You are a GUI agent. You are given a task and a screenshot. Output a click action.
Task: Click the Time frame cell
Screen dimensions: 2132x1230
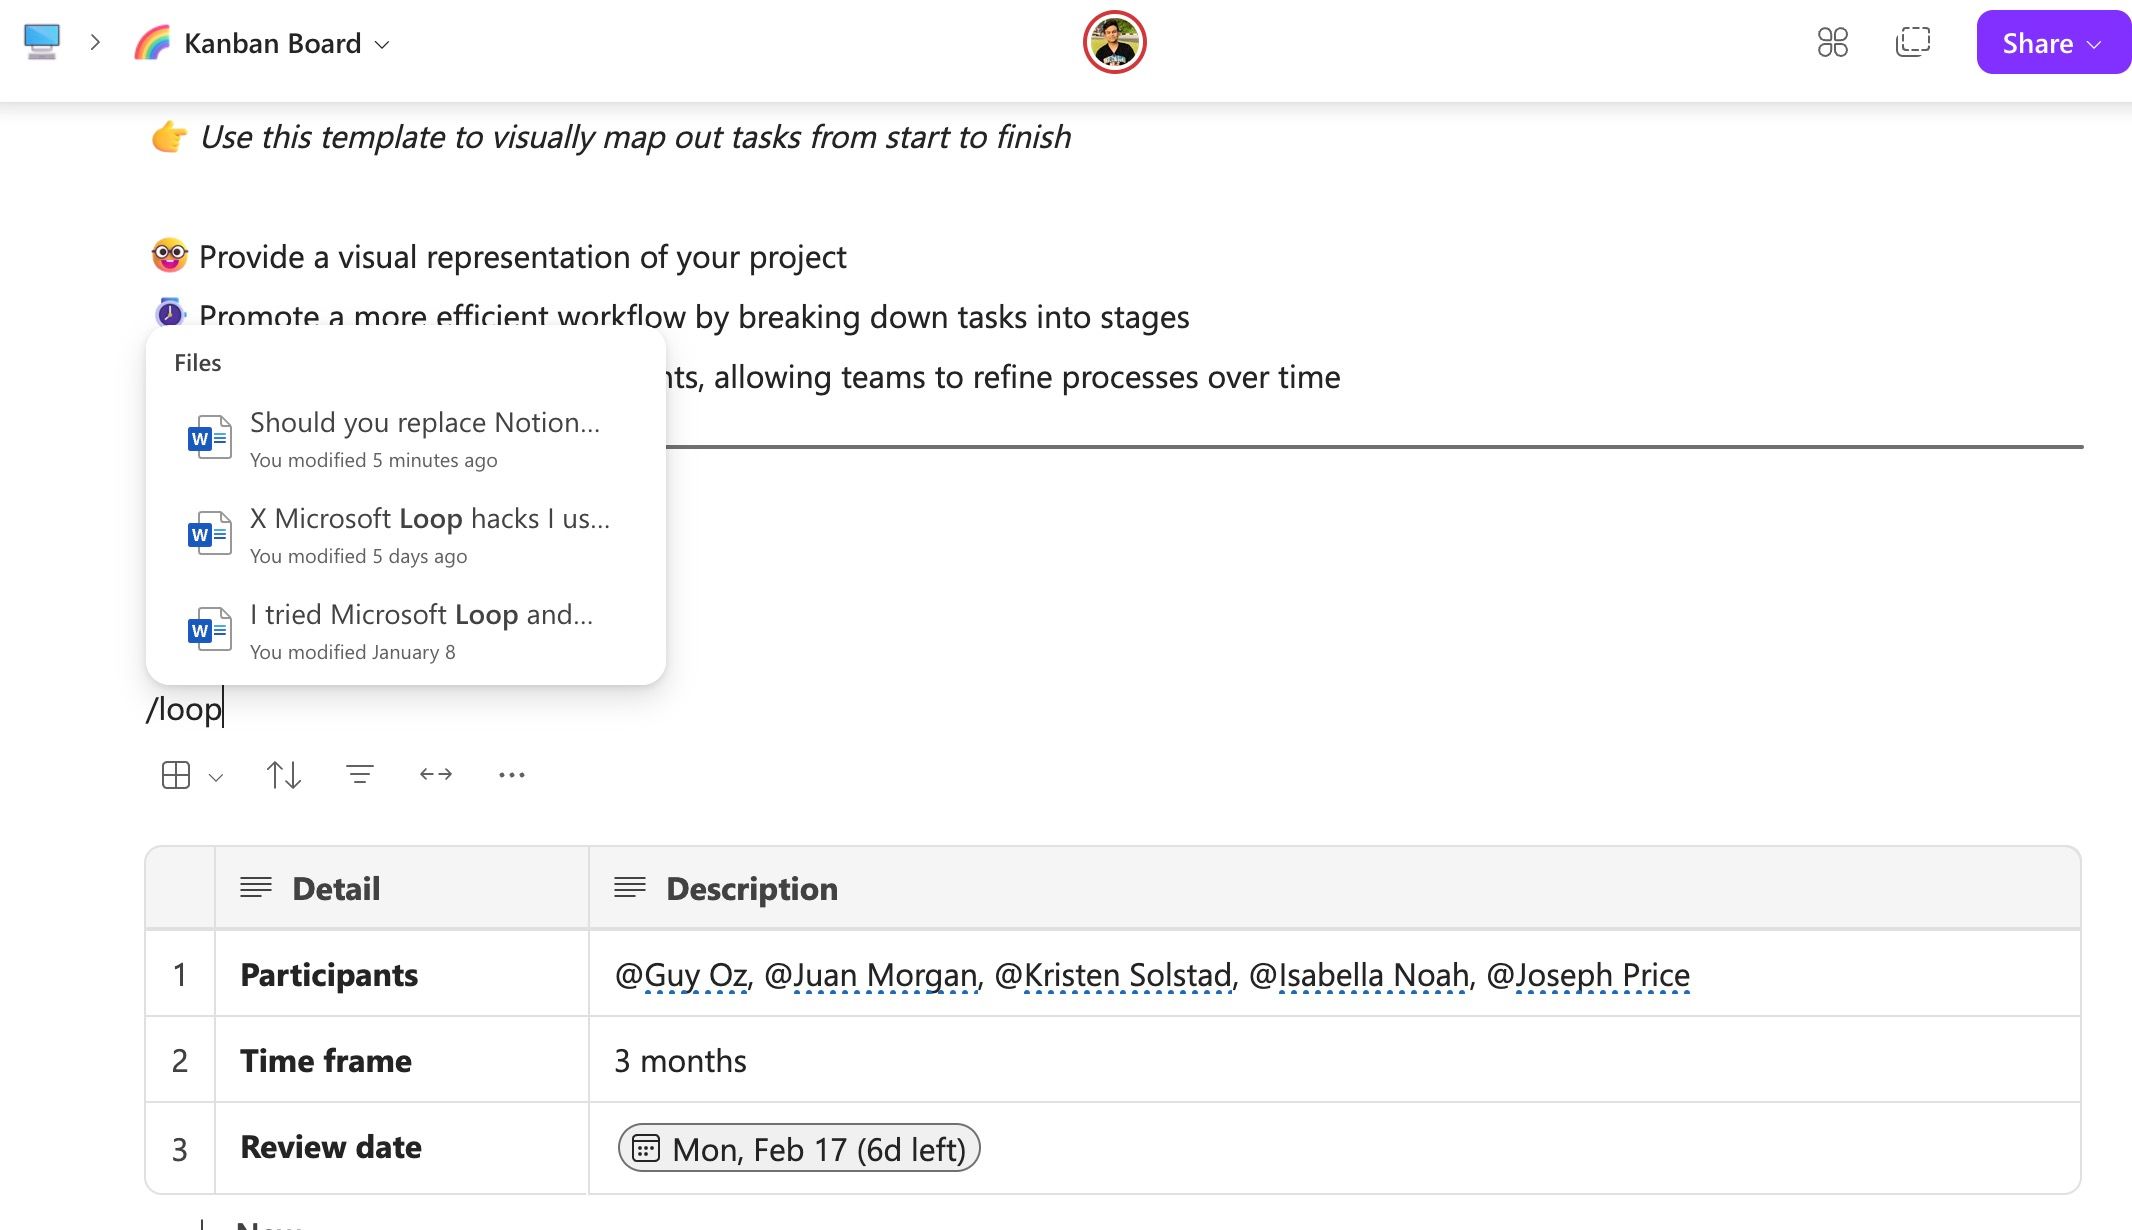click(402, 1060)
